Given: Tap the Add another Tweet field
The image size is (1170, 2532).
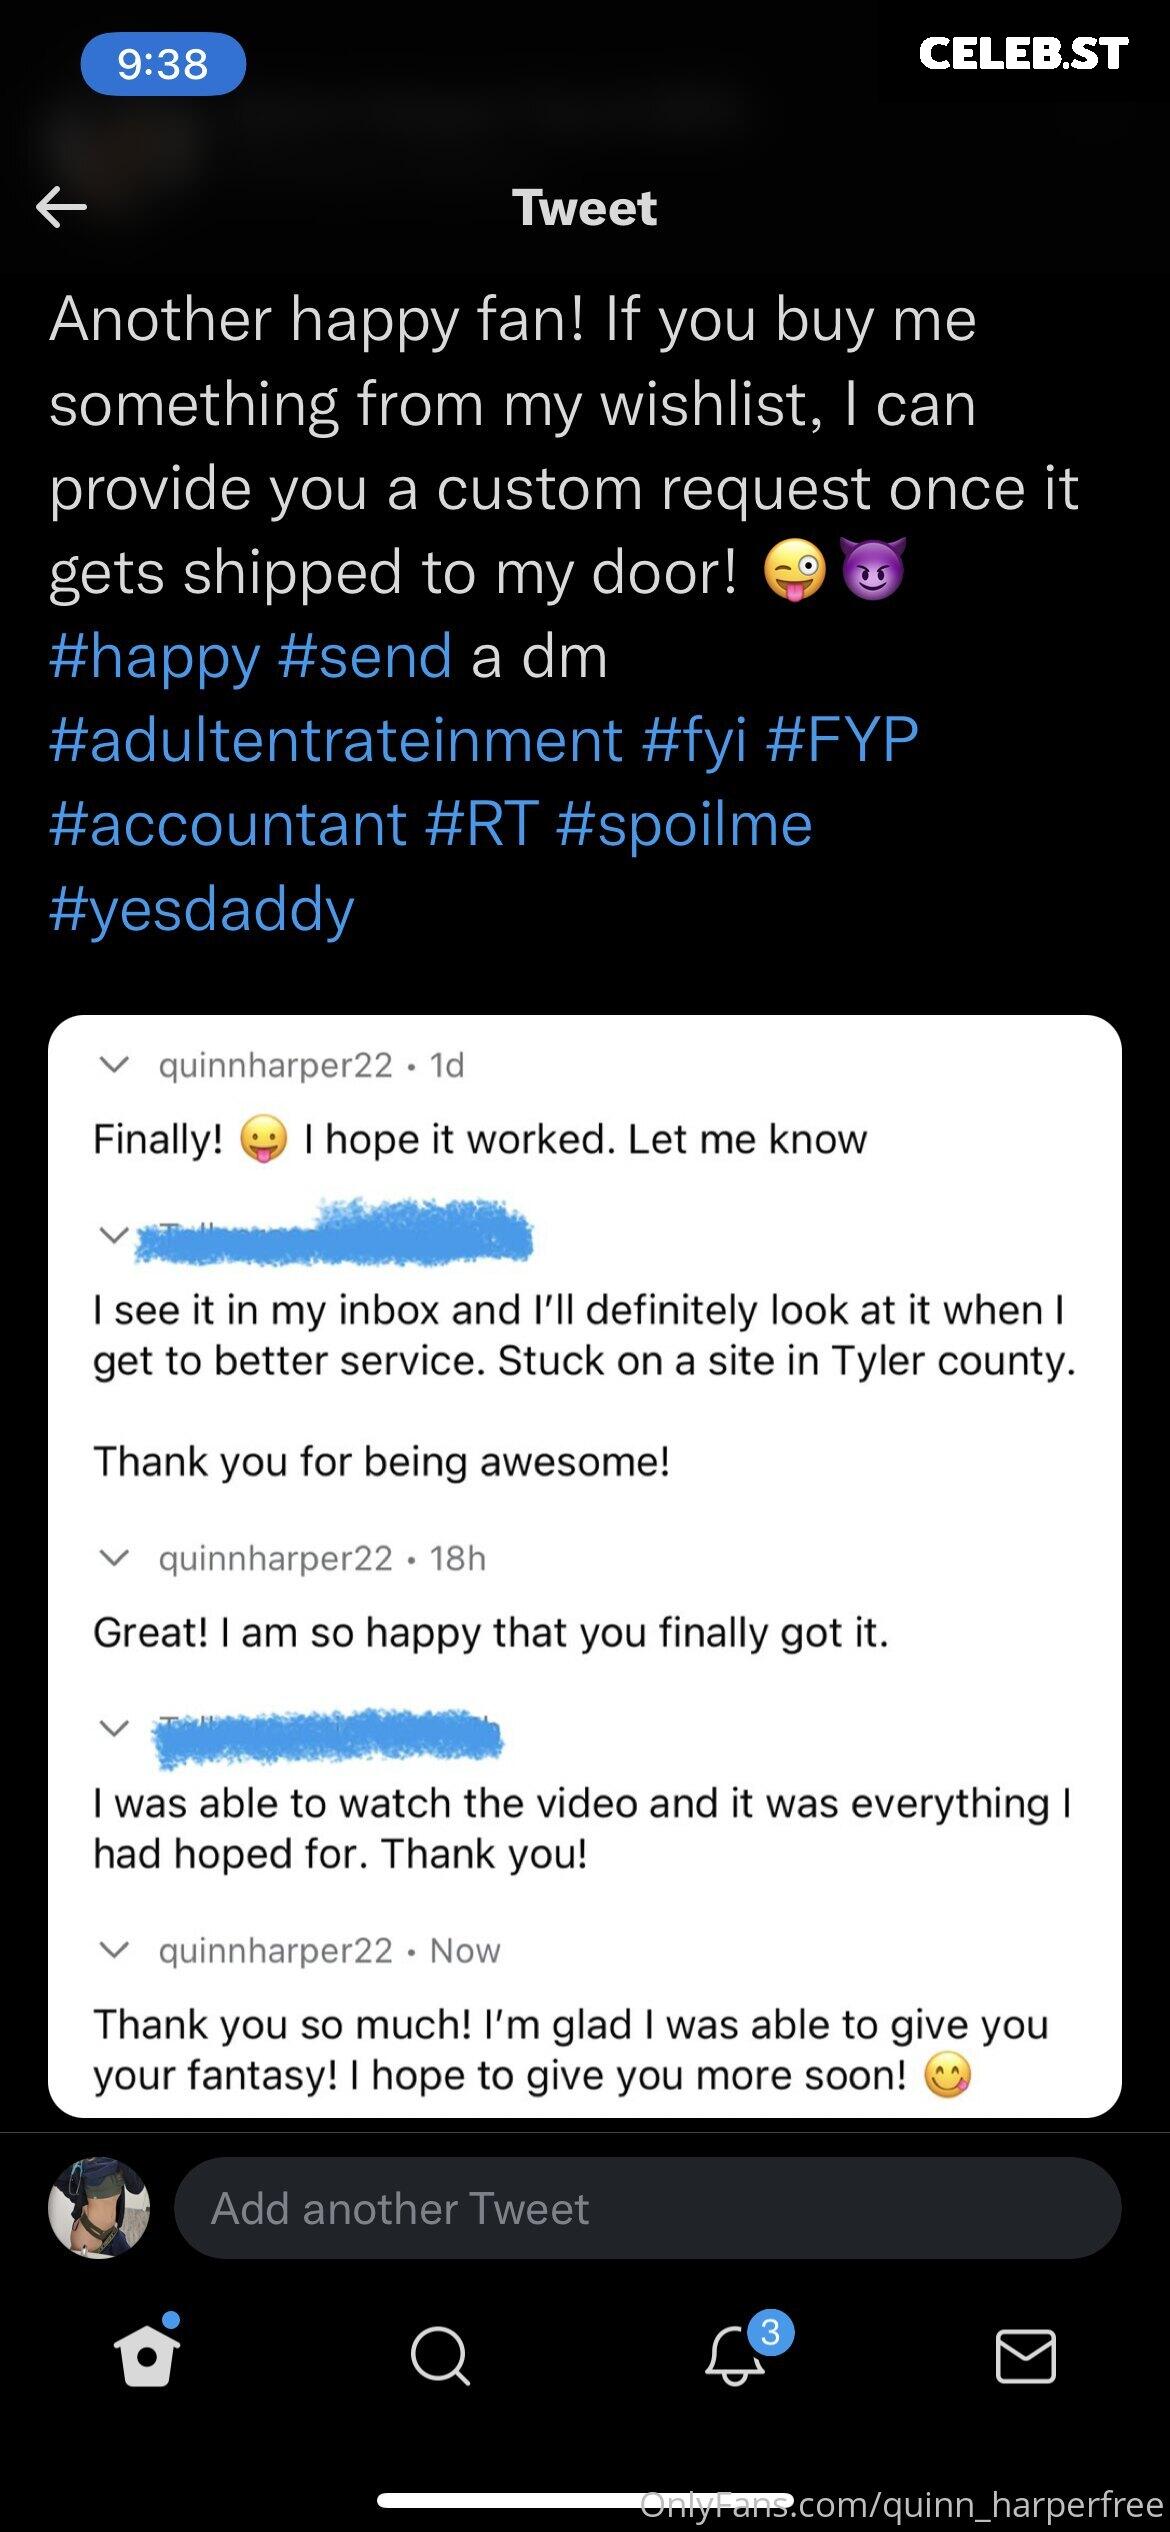Looking at the screenshot, I should click(x=647, y=2208).
